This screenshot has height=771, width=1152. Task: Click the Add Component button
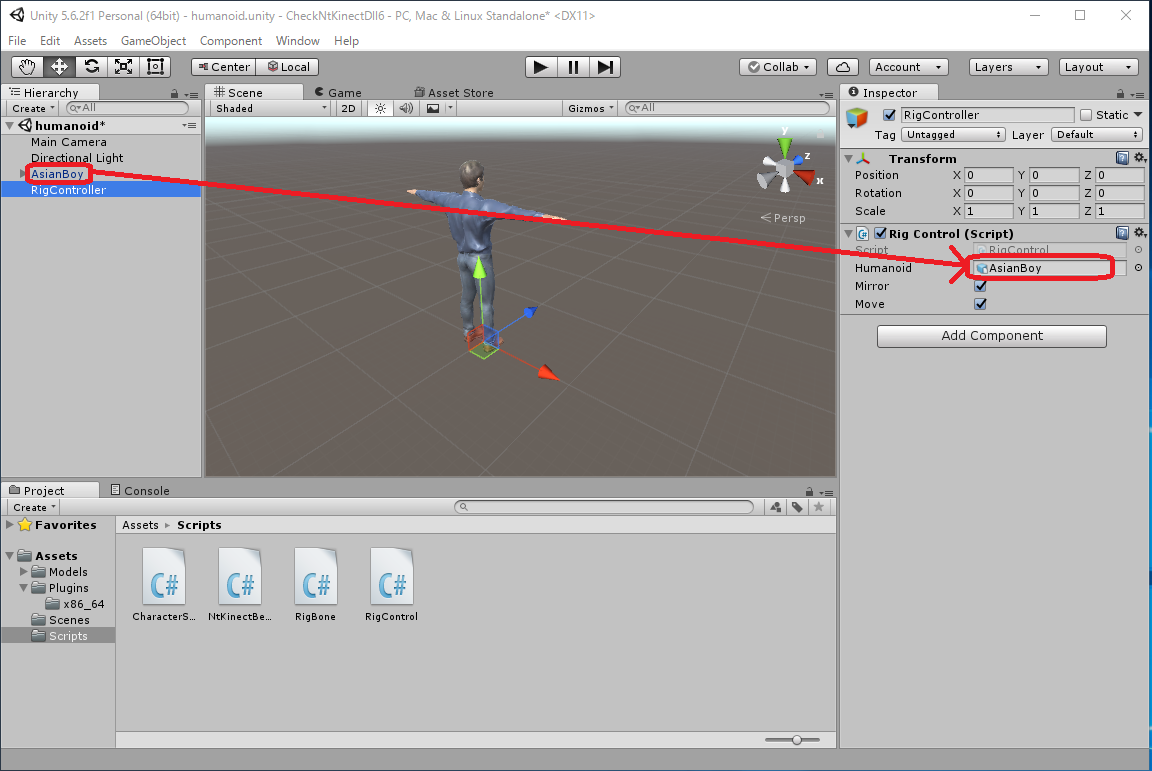(x=991, y=336)
